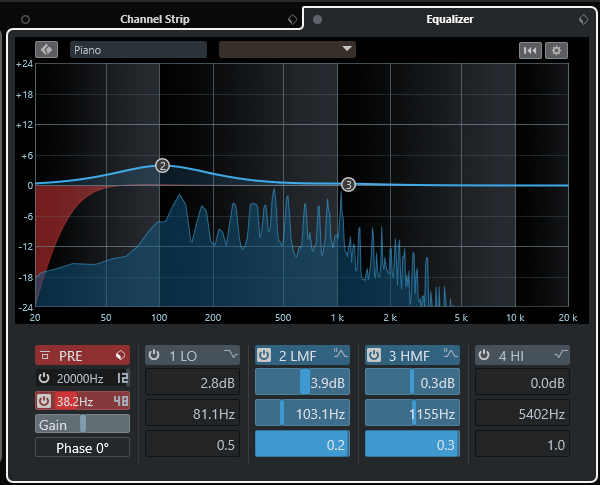The width and height of the screenshot is (600, 485).
Task: Enable the 4 HI band power button
Action: [485, 355]
